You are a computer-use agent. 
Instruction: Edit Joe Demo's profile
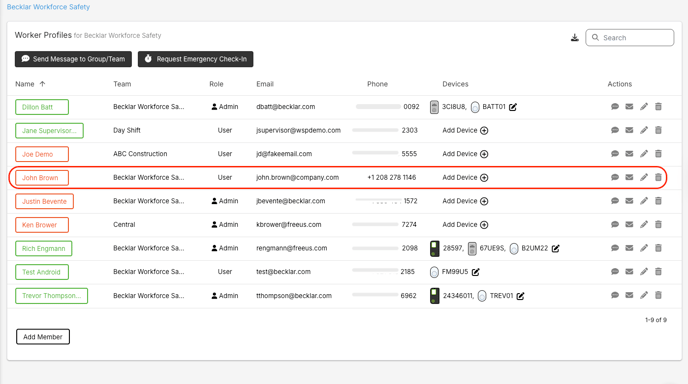(x=644, y=154)
